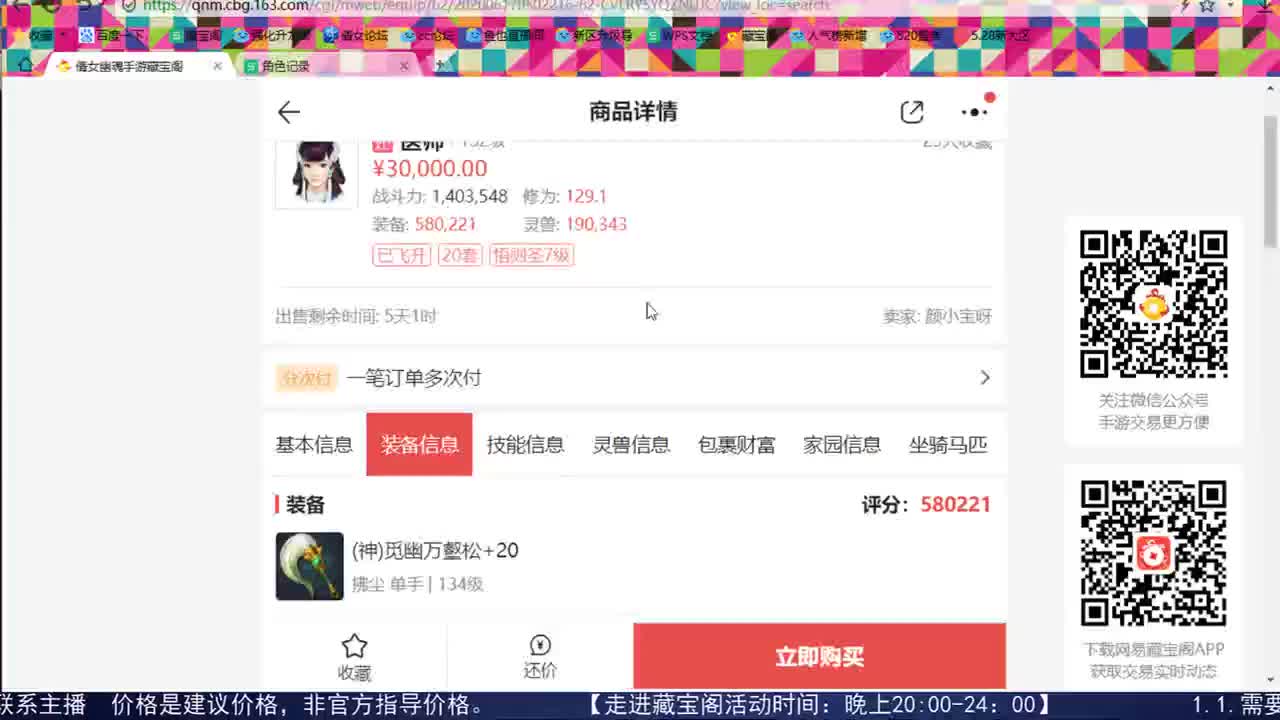
Task: Click the WeChat official account QR code
Action: pyautogui.click(x=1154, y=307)
